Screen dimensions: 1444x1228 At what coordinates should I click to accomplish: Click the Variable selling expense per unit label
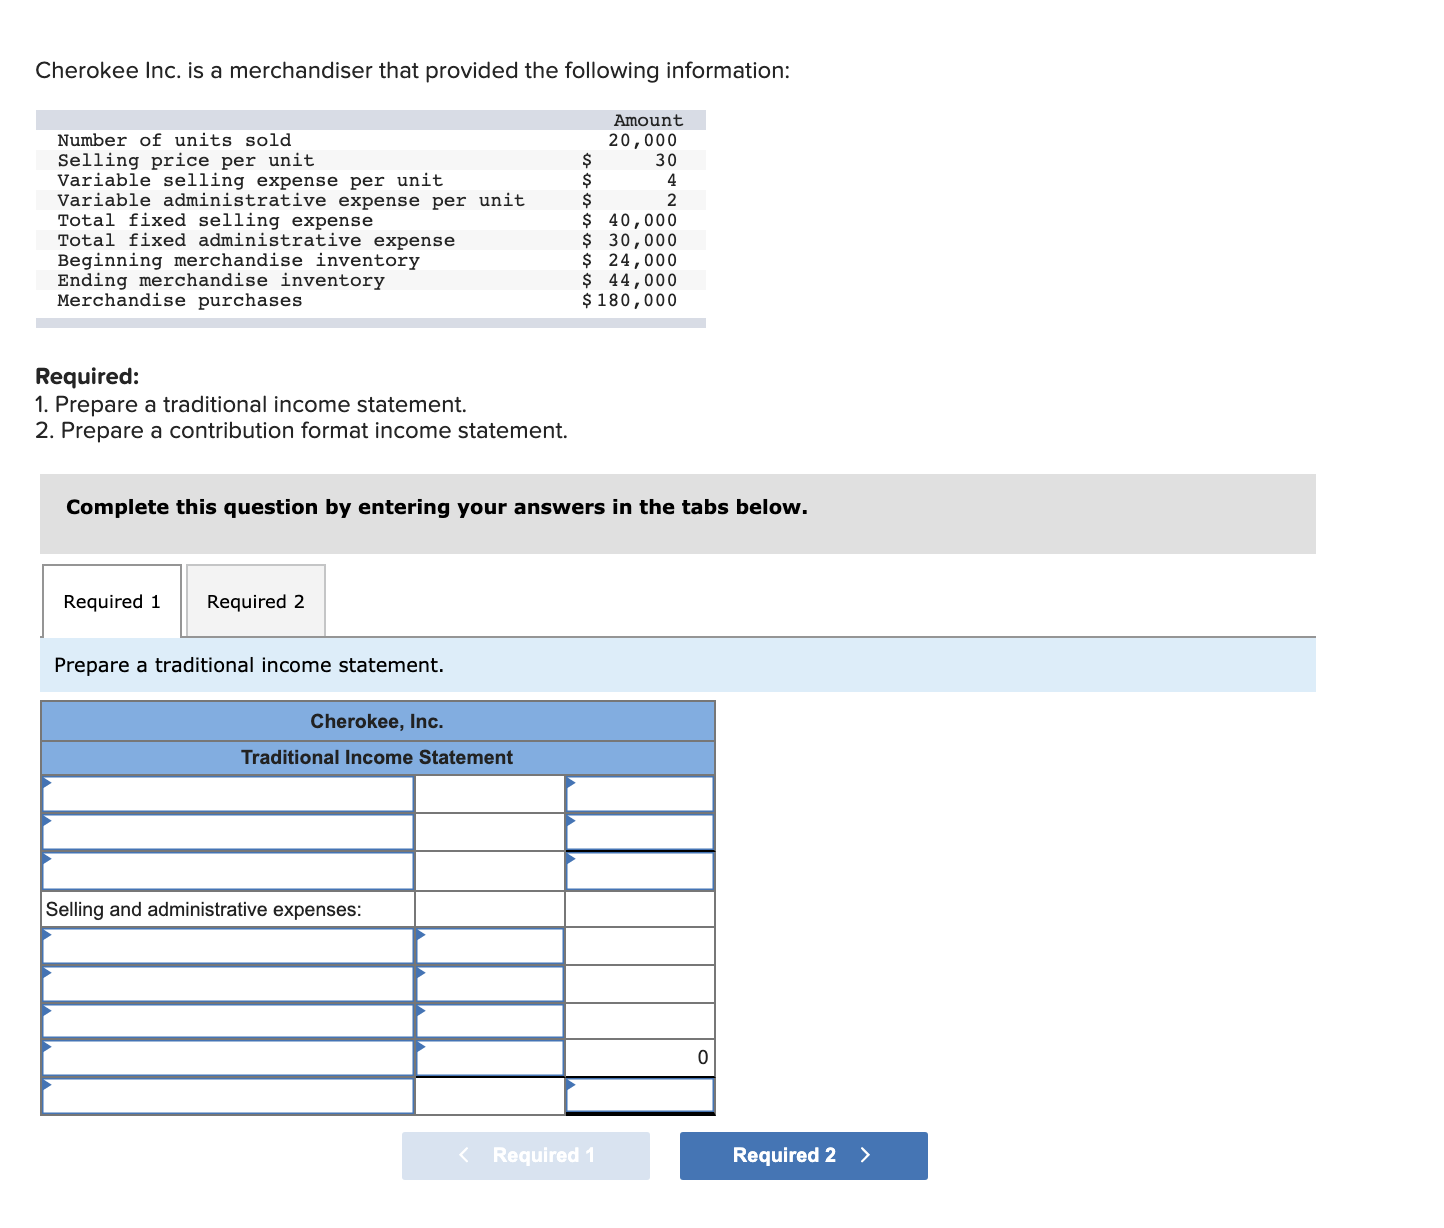pos(250,180)
